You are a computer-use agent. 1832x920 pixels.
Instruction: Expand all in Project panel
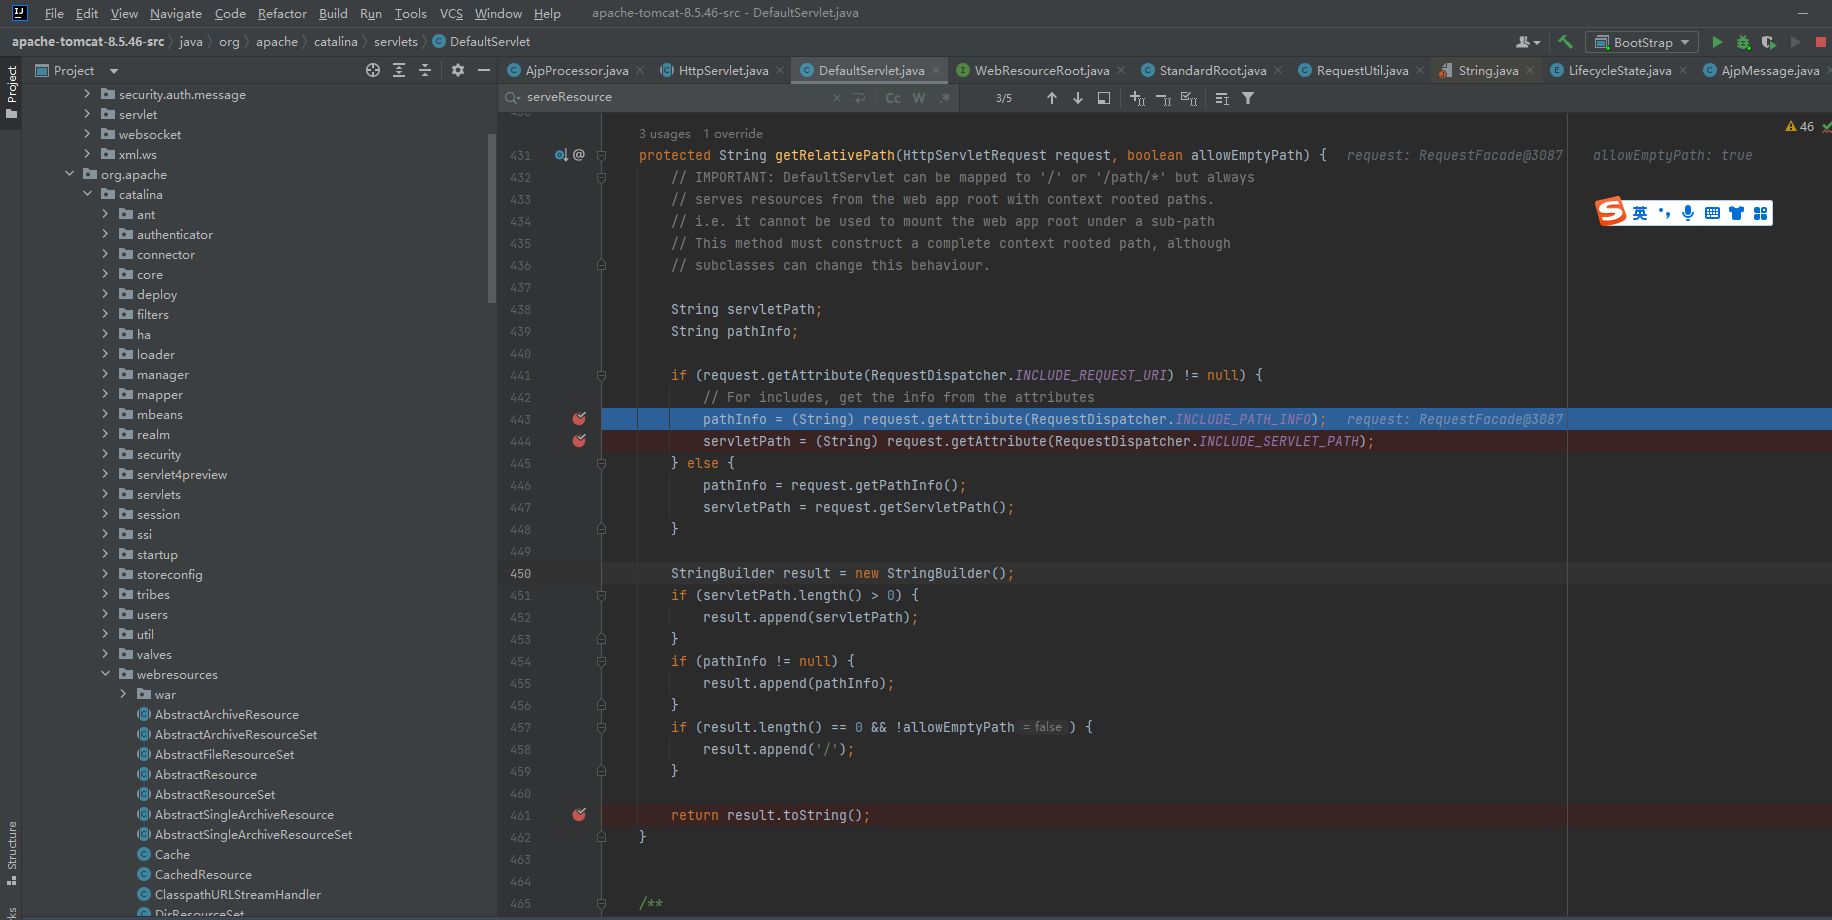[399, 70]
